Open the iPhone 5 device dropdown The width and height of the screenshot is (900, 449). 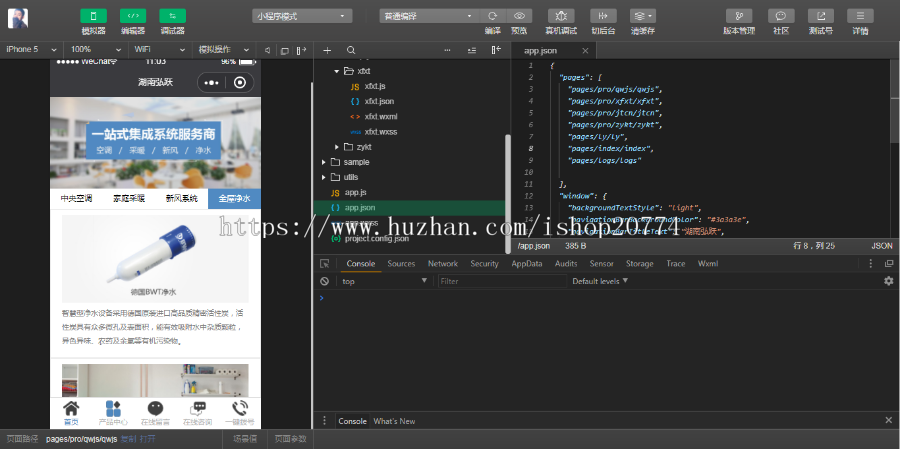31,49
